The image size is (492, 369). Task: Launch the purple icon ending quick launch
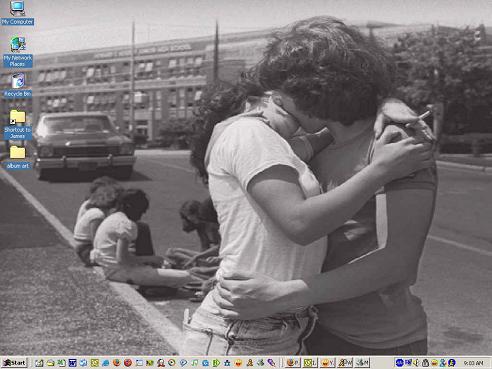(271, 363)
